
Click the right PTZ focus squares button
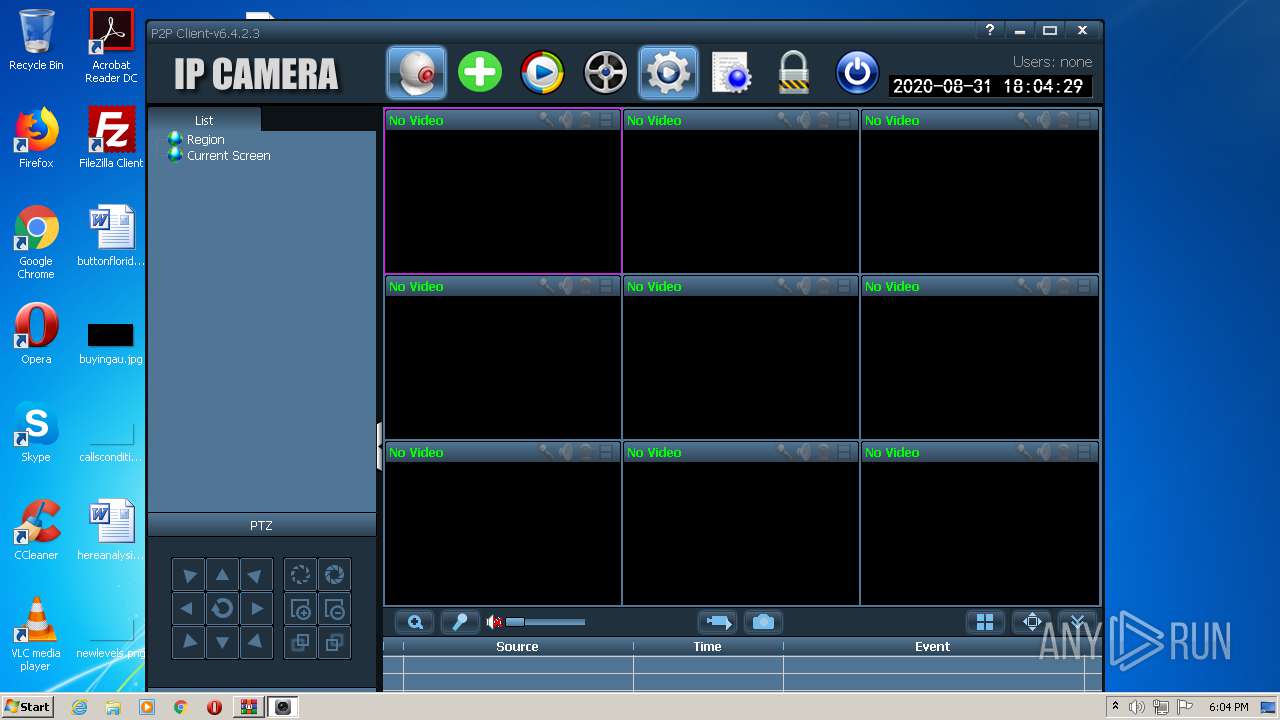[334, 642]
